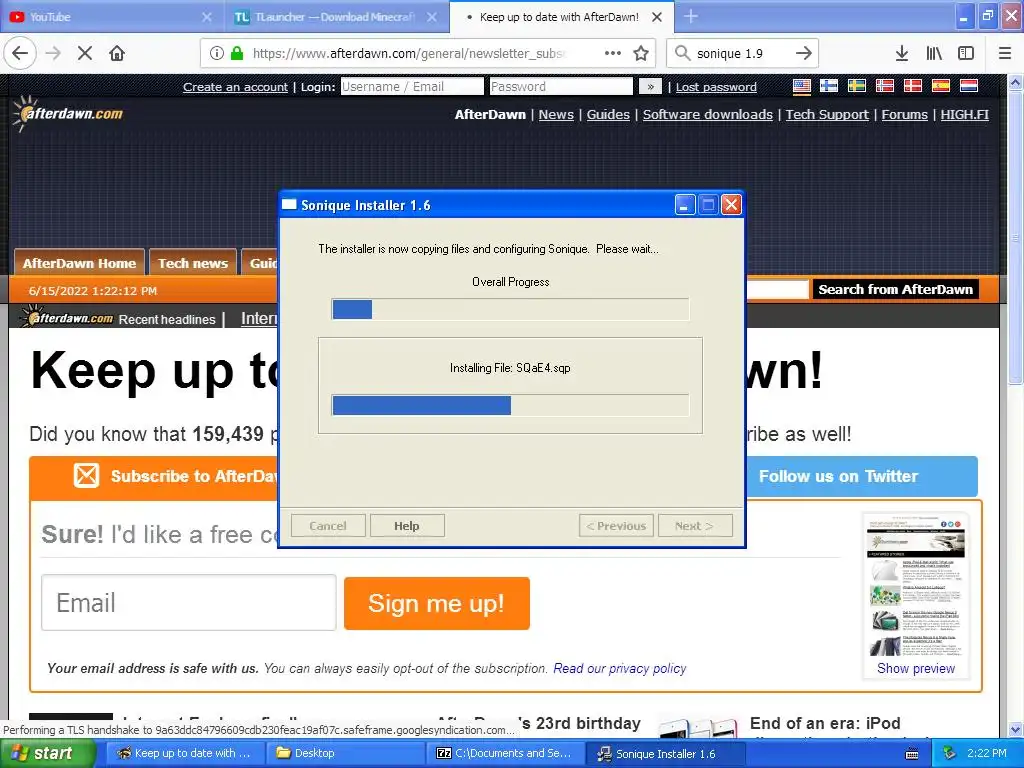Click the Help button in Sonique Installer
This screenshot has height=768, width=1024.
407,526
